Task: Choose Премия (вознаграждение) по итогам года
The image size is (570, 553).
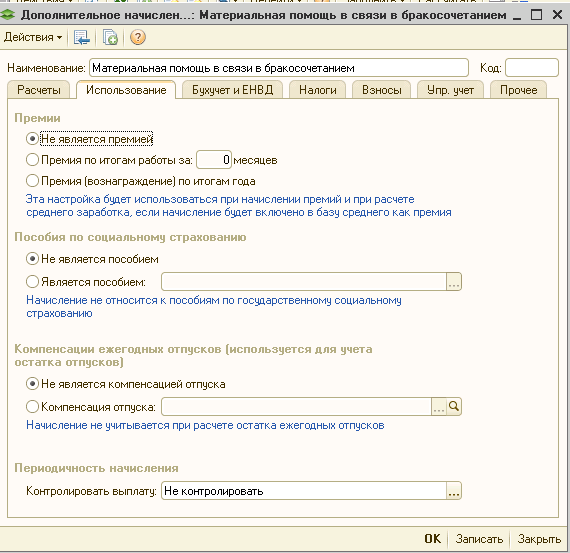Action: (32, 181)
